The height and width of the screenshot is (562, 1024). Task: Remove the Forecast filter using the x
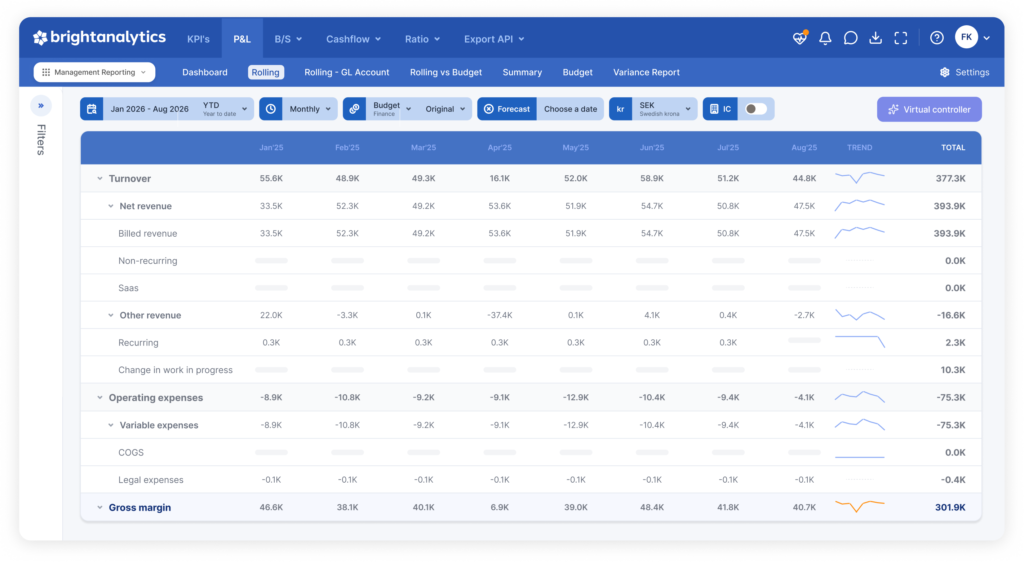(488, 109)
